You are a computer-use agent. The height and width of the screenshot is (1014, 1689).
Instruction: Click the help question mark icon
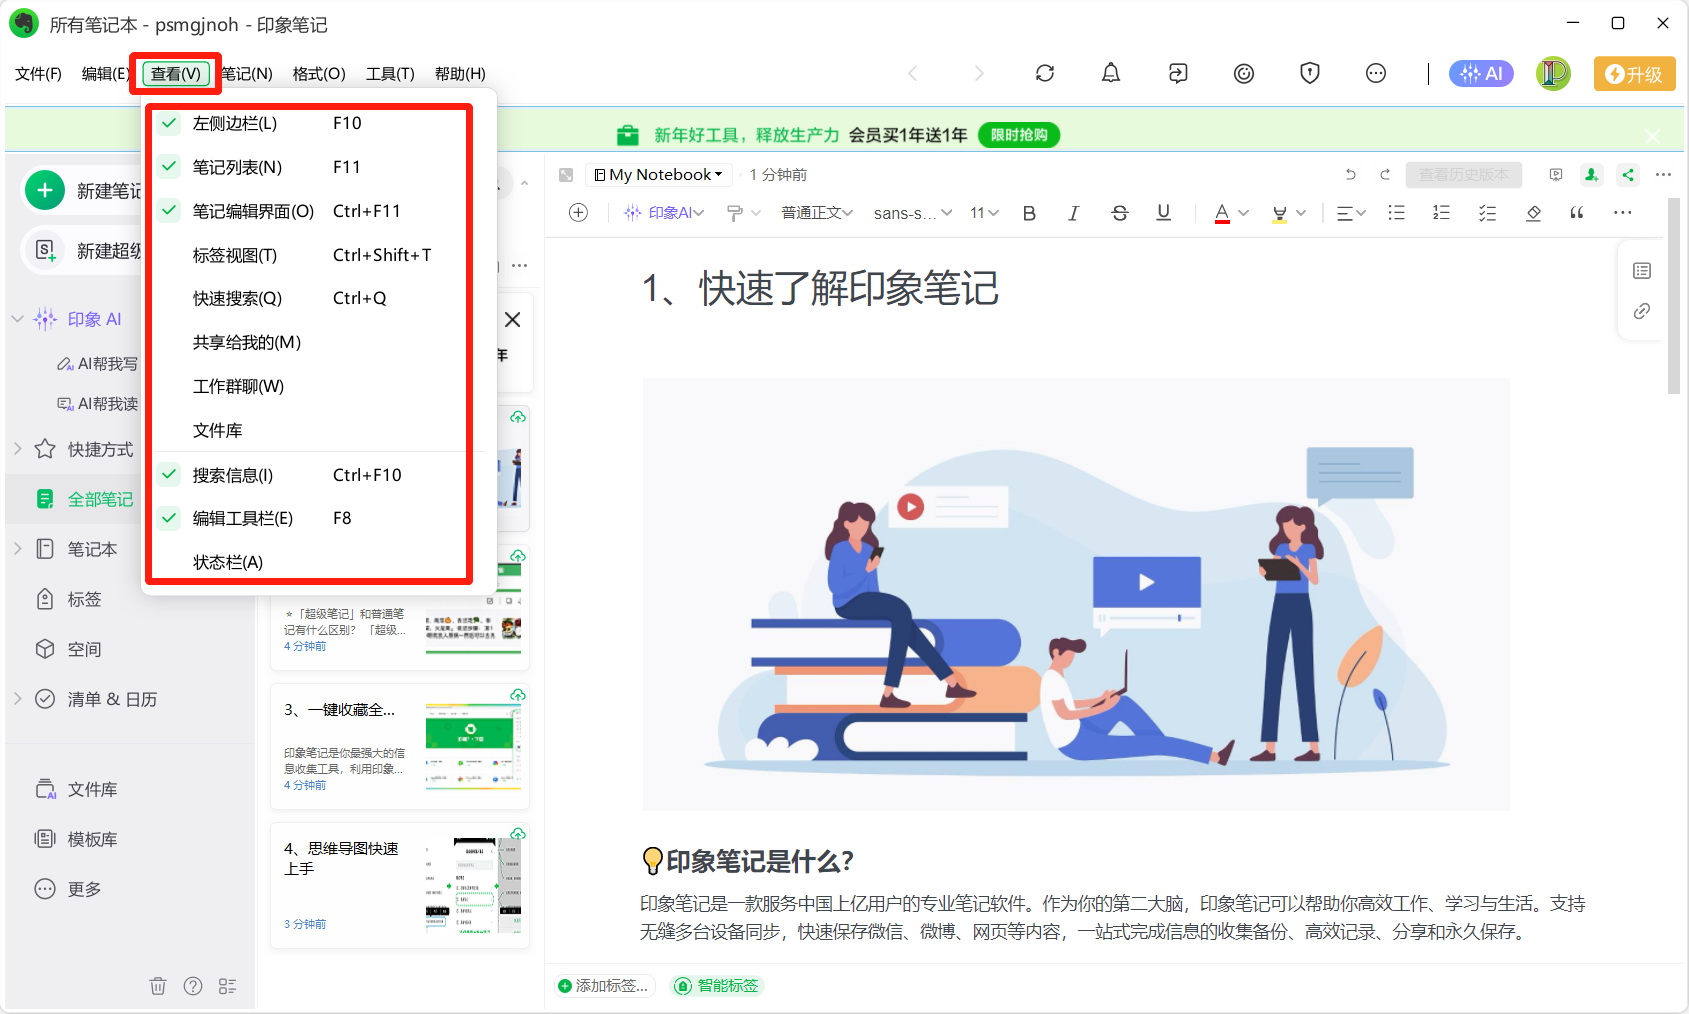click(193, 986)
